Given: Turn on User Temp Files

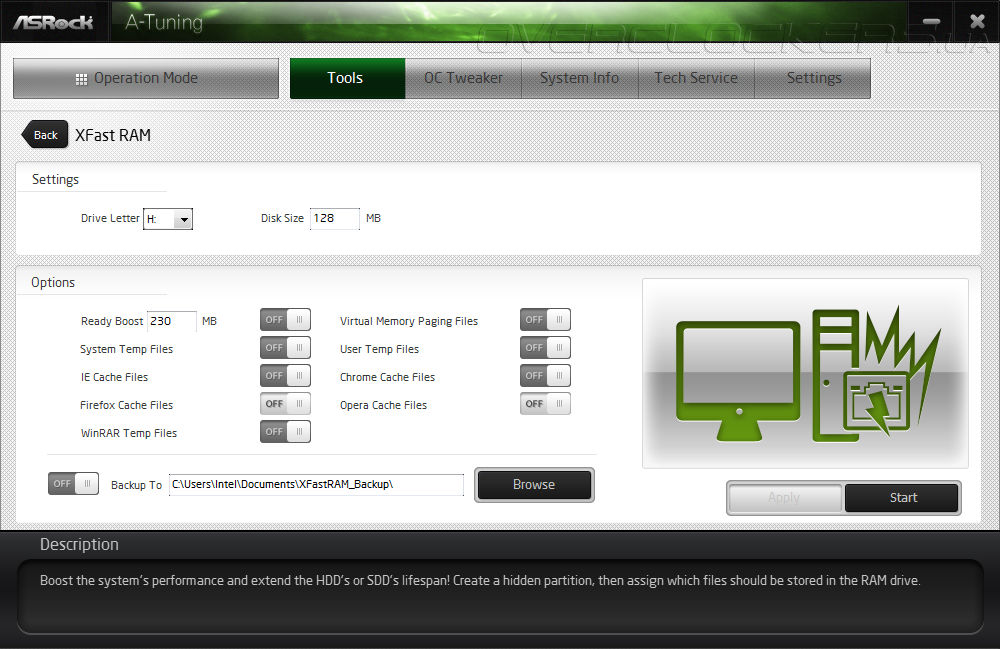Looking at the screenshot, I should pos(545,348).
